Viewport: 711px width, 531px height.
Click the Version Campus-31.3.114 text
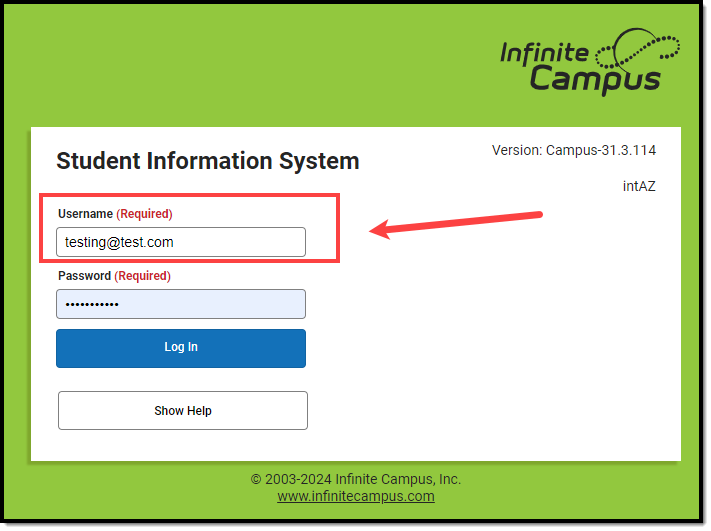point(574,150)
